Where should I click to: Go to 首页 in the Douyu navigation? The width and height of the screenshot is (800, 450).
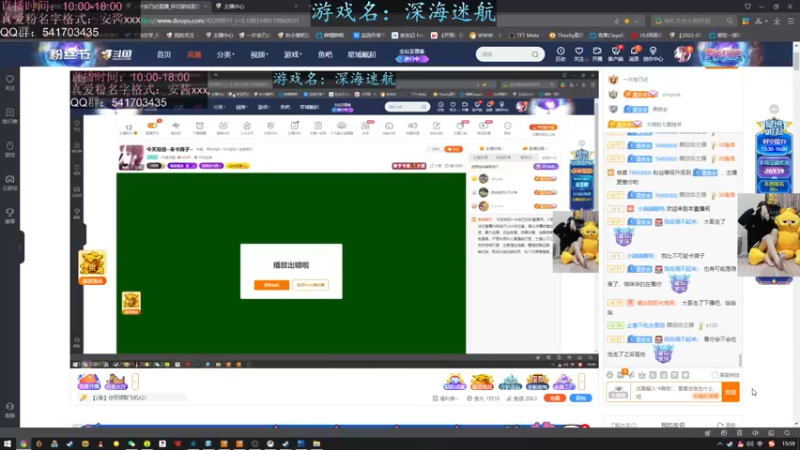(164, 55)
